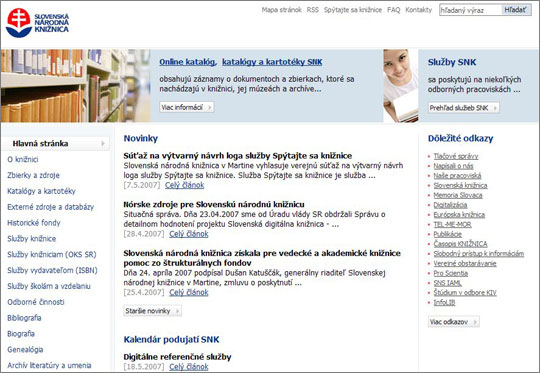The height and width of the screenshot is (373, 540).
Task: Open Naše pracoviská link
Action: (457, 176)
